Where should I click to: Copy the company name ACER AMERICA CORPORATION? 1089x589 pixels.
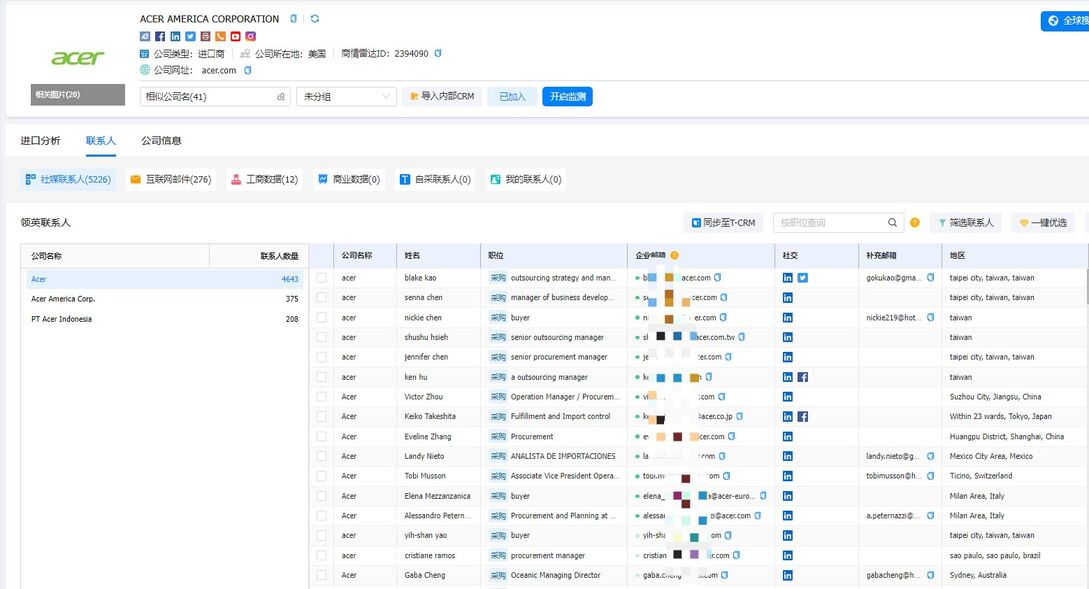click(293, 19)
